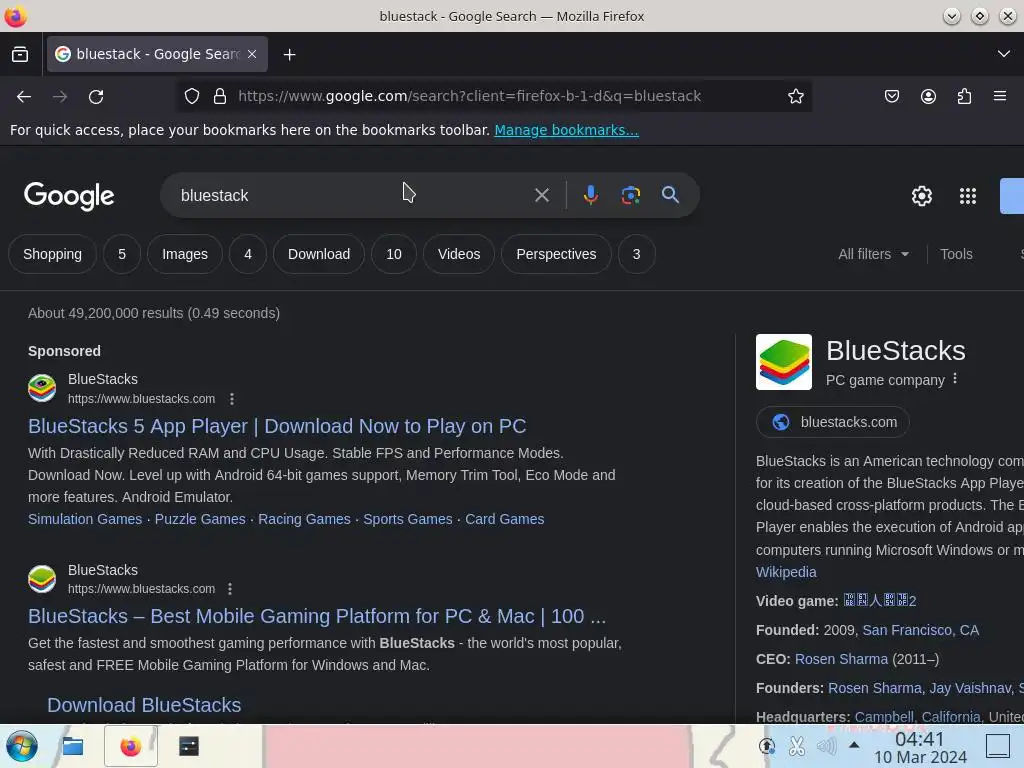Select the '3' filter chip
Image resolution: width=1024 pixels, height=768 pixels.
[x=636, y=254]
